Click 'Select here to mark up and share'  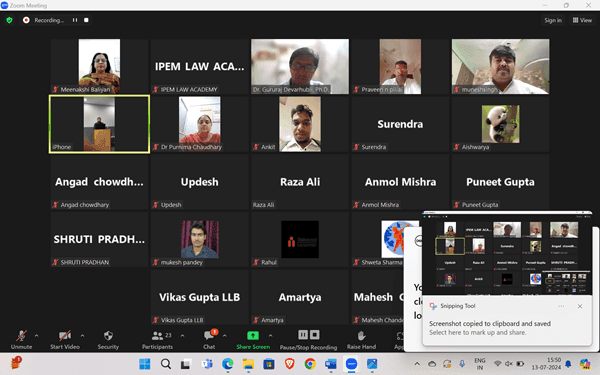[x=478, y=333]
